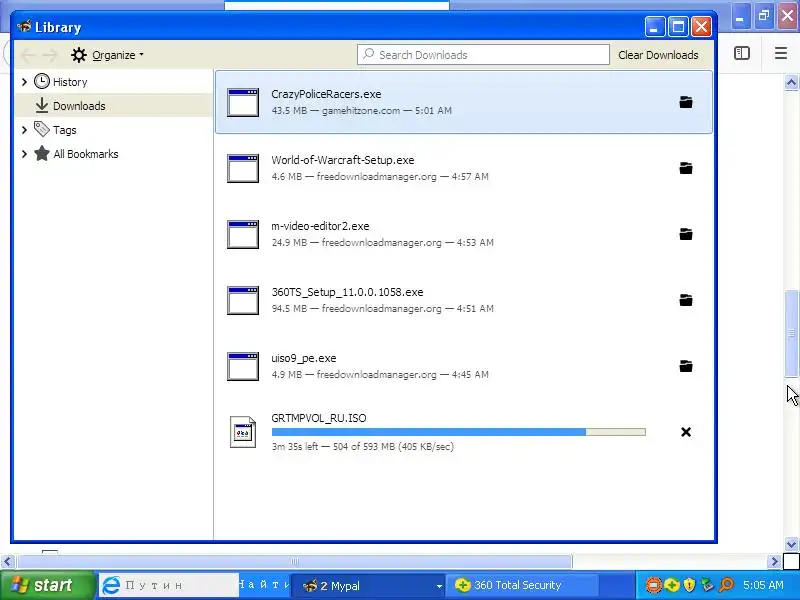Click Clear Downloads button
Image resolution: width=800 pixels, height=600 pixels.
point(658,55)
